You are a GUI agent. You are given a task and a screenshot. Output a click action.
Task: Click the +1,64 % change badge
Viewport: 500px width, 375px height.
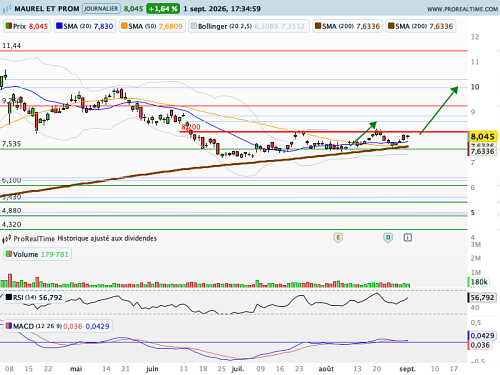coord(163,9)
